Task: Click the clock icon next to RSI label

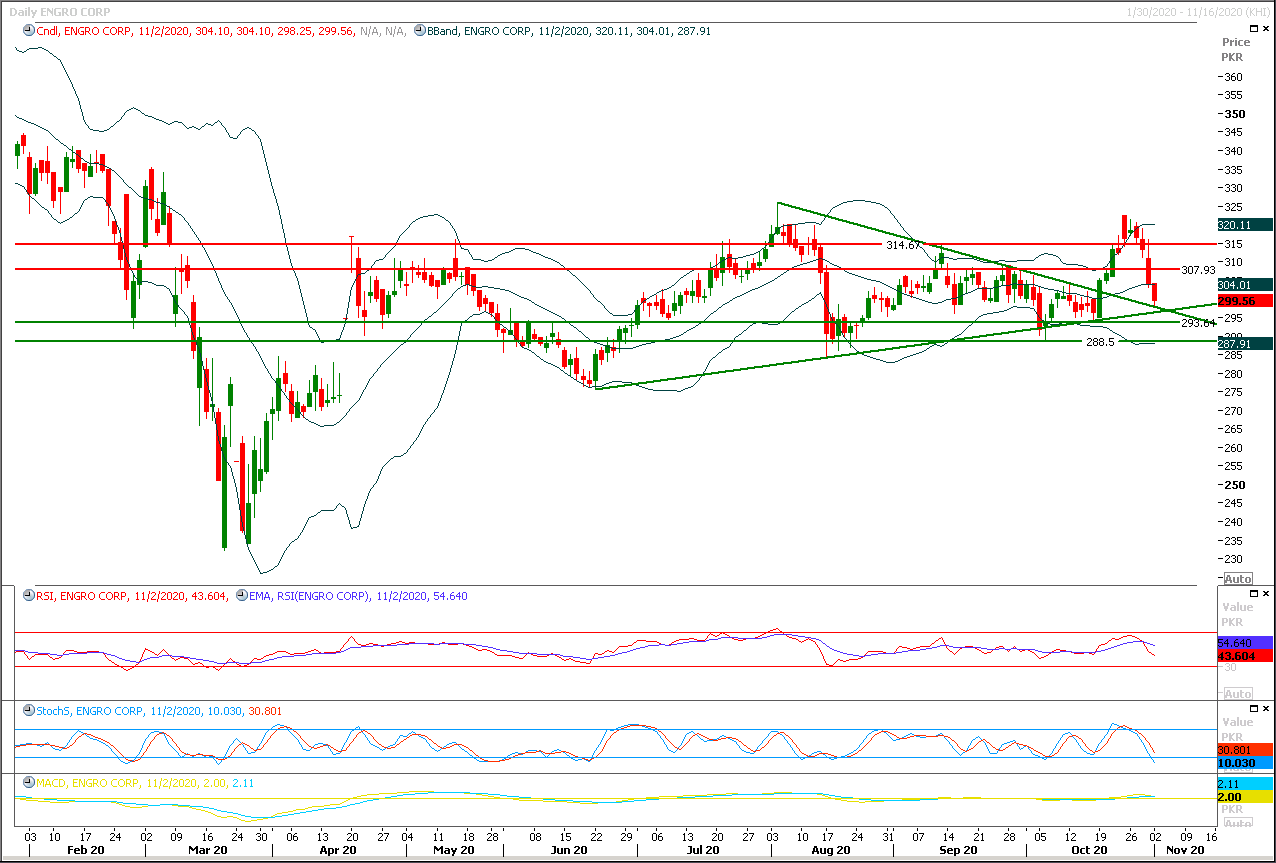Action: [28, 597]
